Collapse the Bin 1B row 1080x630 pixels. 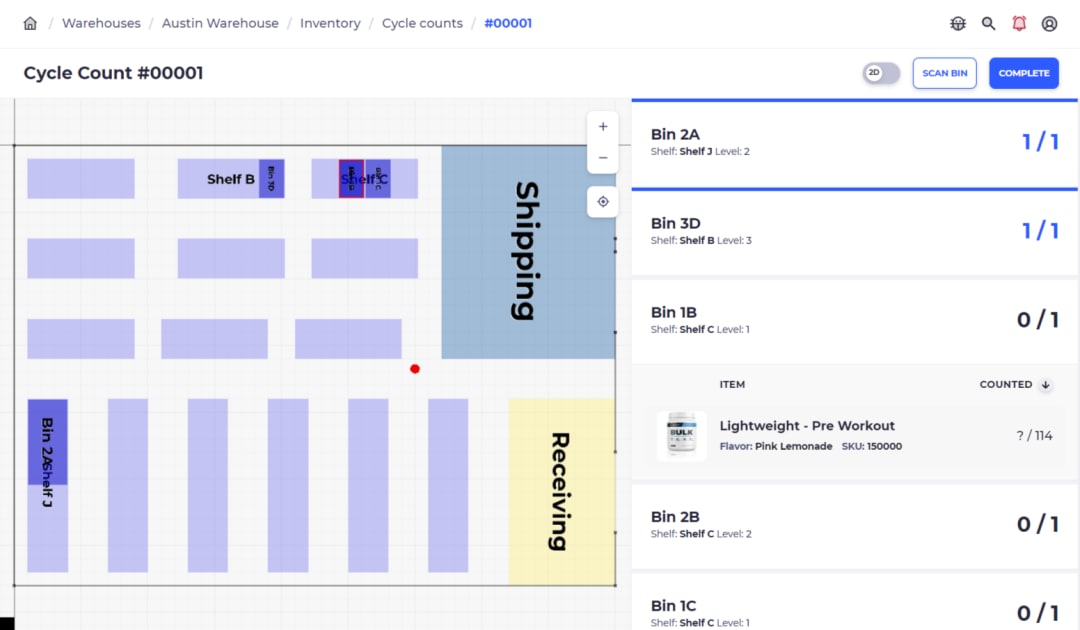[854, 321]
